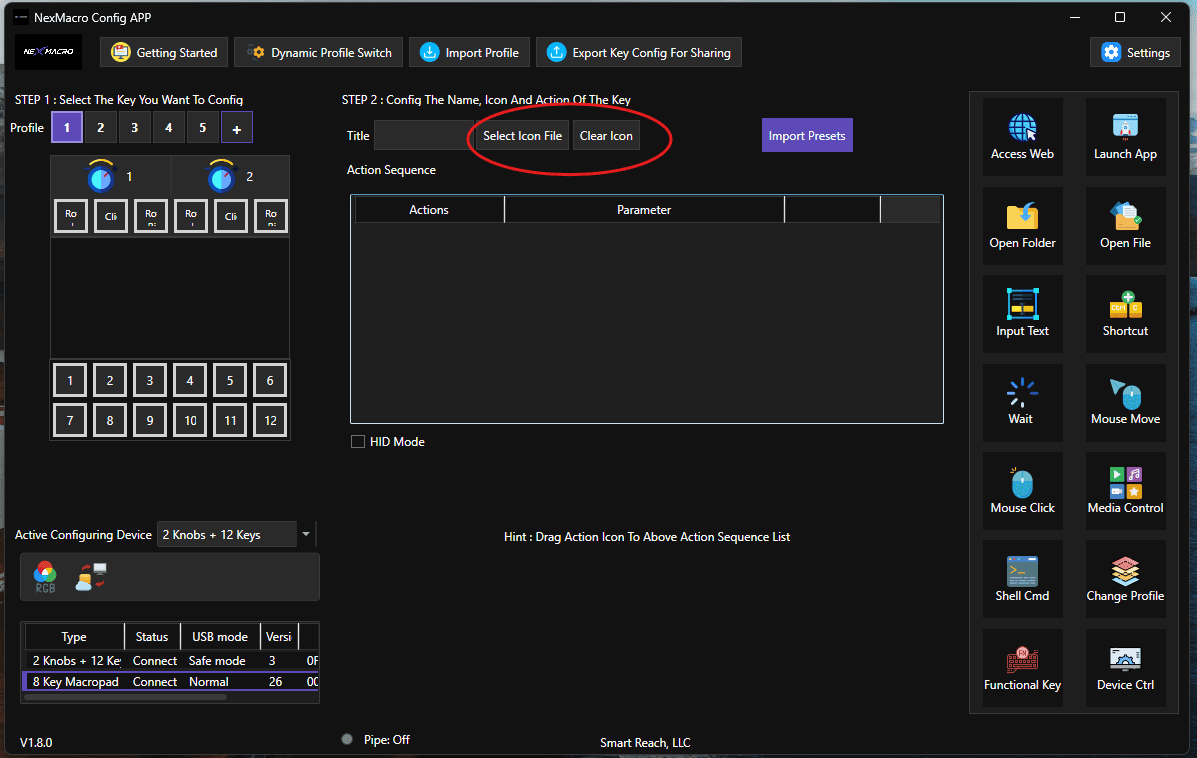Click the device table horizontal scrollbar
Viewport: 1197px width, 758px height.
point(126,697)
